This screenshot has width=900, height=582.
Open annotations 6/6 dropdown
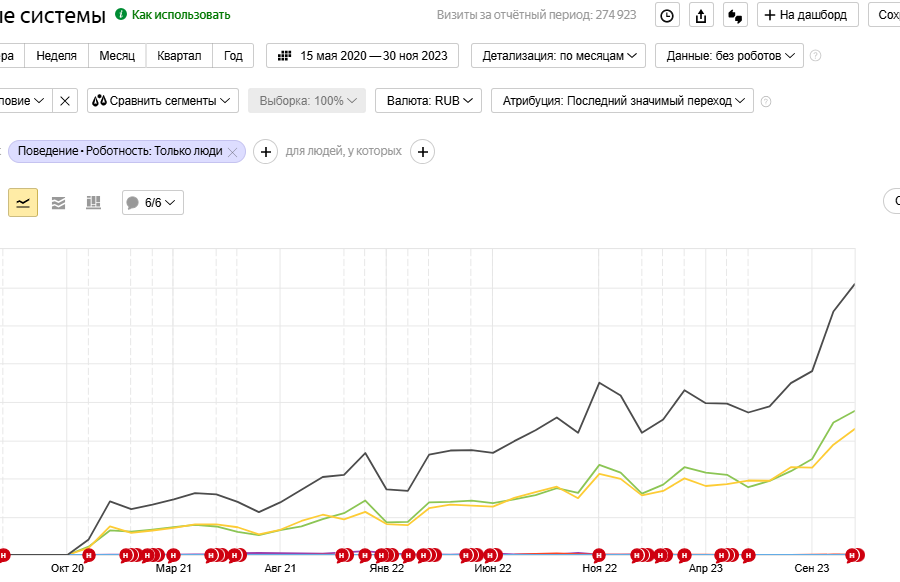[153, 203]
